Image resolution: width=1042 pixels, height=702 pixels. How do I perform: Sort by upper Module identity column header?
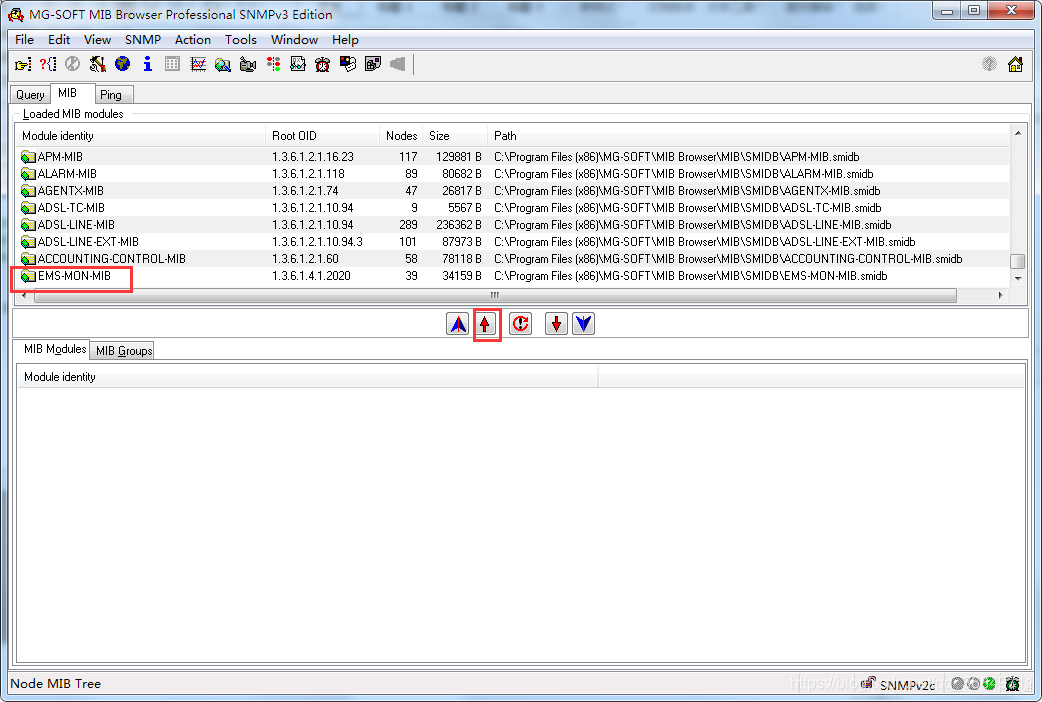tap(141, 136)
